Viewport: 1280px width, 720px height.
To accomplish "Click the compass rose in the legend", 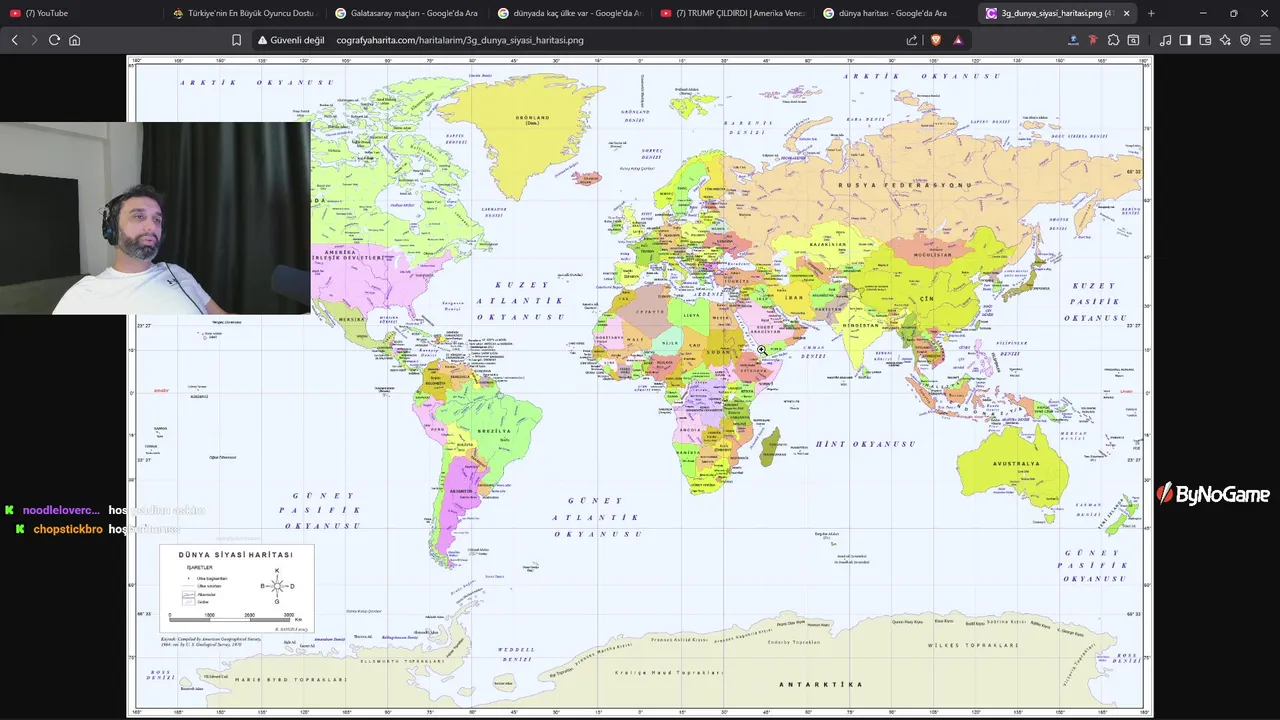I will tap(277, 586).
